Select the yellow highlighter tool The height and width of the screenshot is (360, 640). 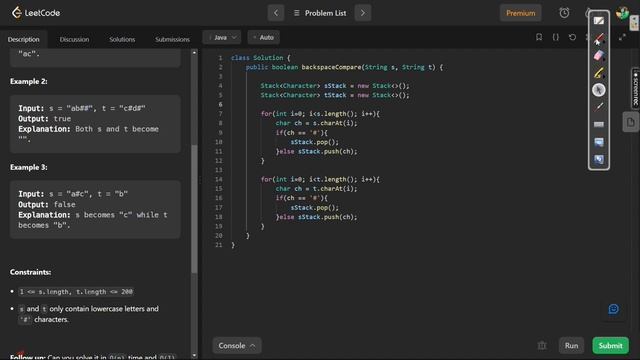pos(599,73)
